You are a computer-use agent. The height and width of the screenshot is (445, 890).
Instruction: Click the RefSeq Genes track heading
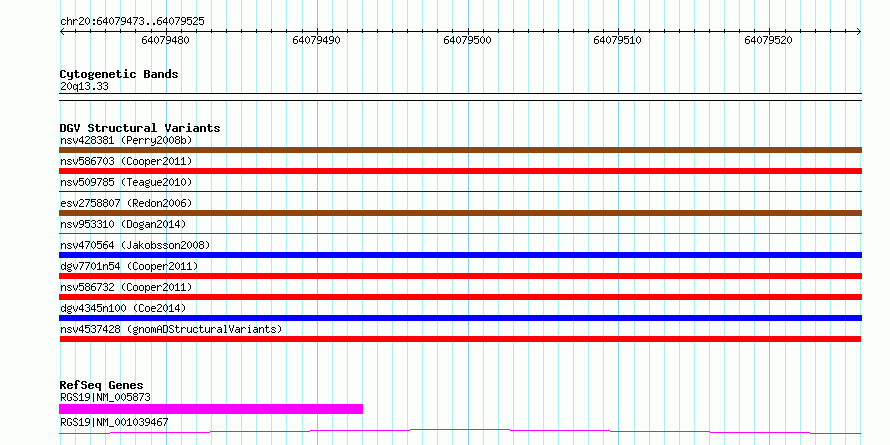(x=101, y=385)
